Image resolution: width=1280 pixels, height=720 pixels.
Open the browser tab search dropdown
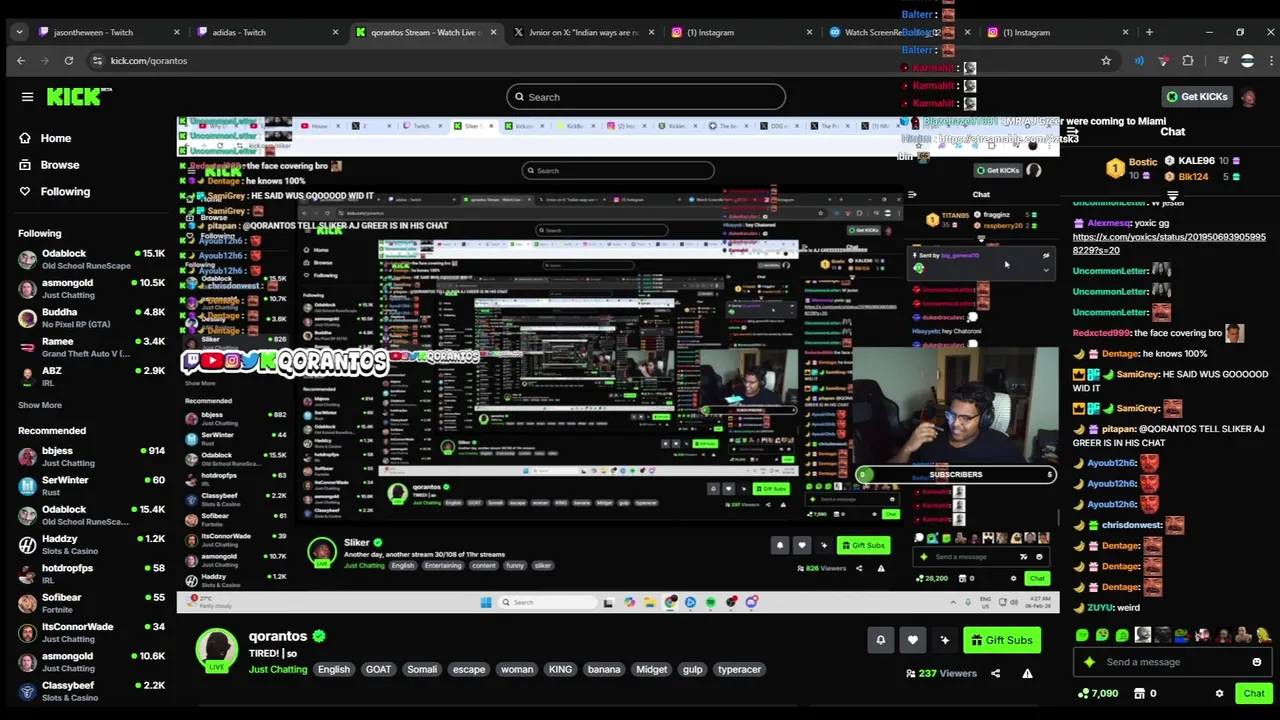pyautogui.click(x=19, y=32)
